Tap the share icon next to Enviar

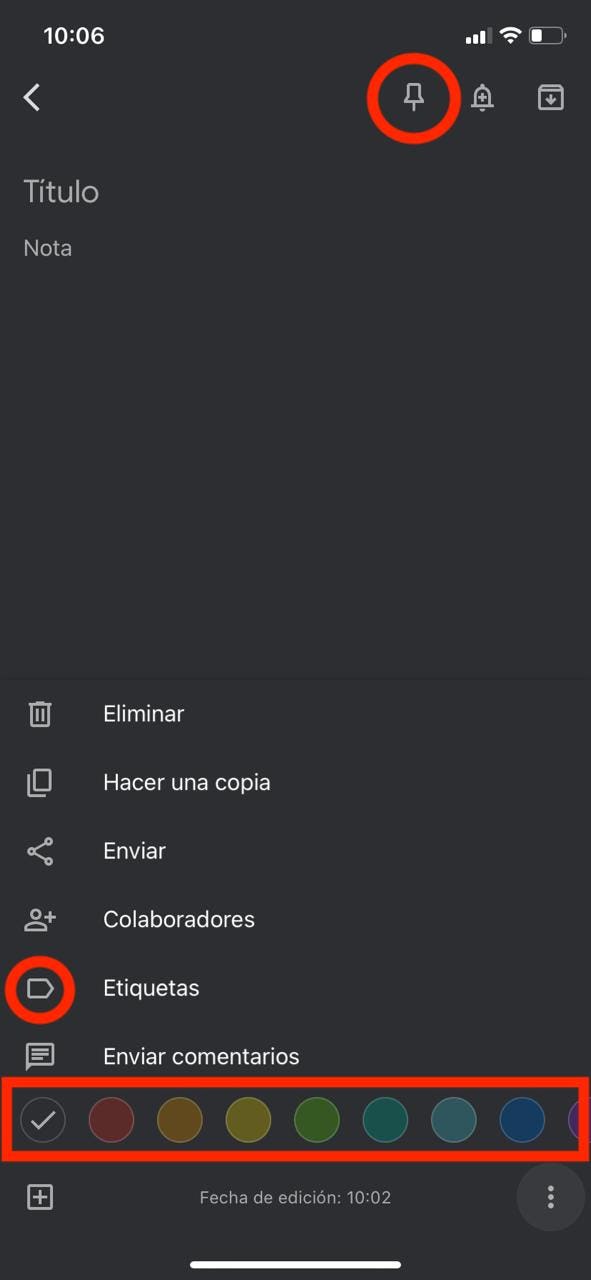point(40,850)
